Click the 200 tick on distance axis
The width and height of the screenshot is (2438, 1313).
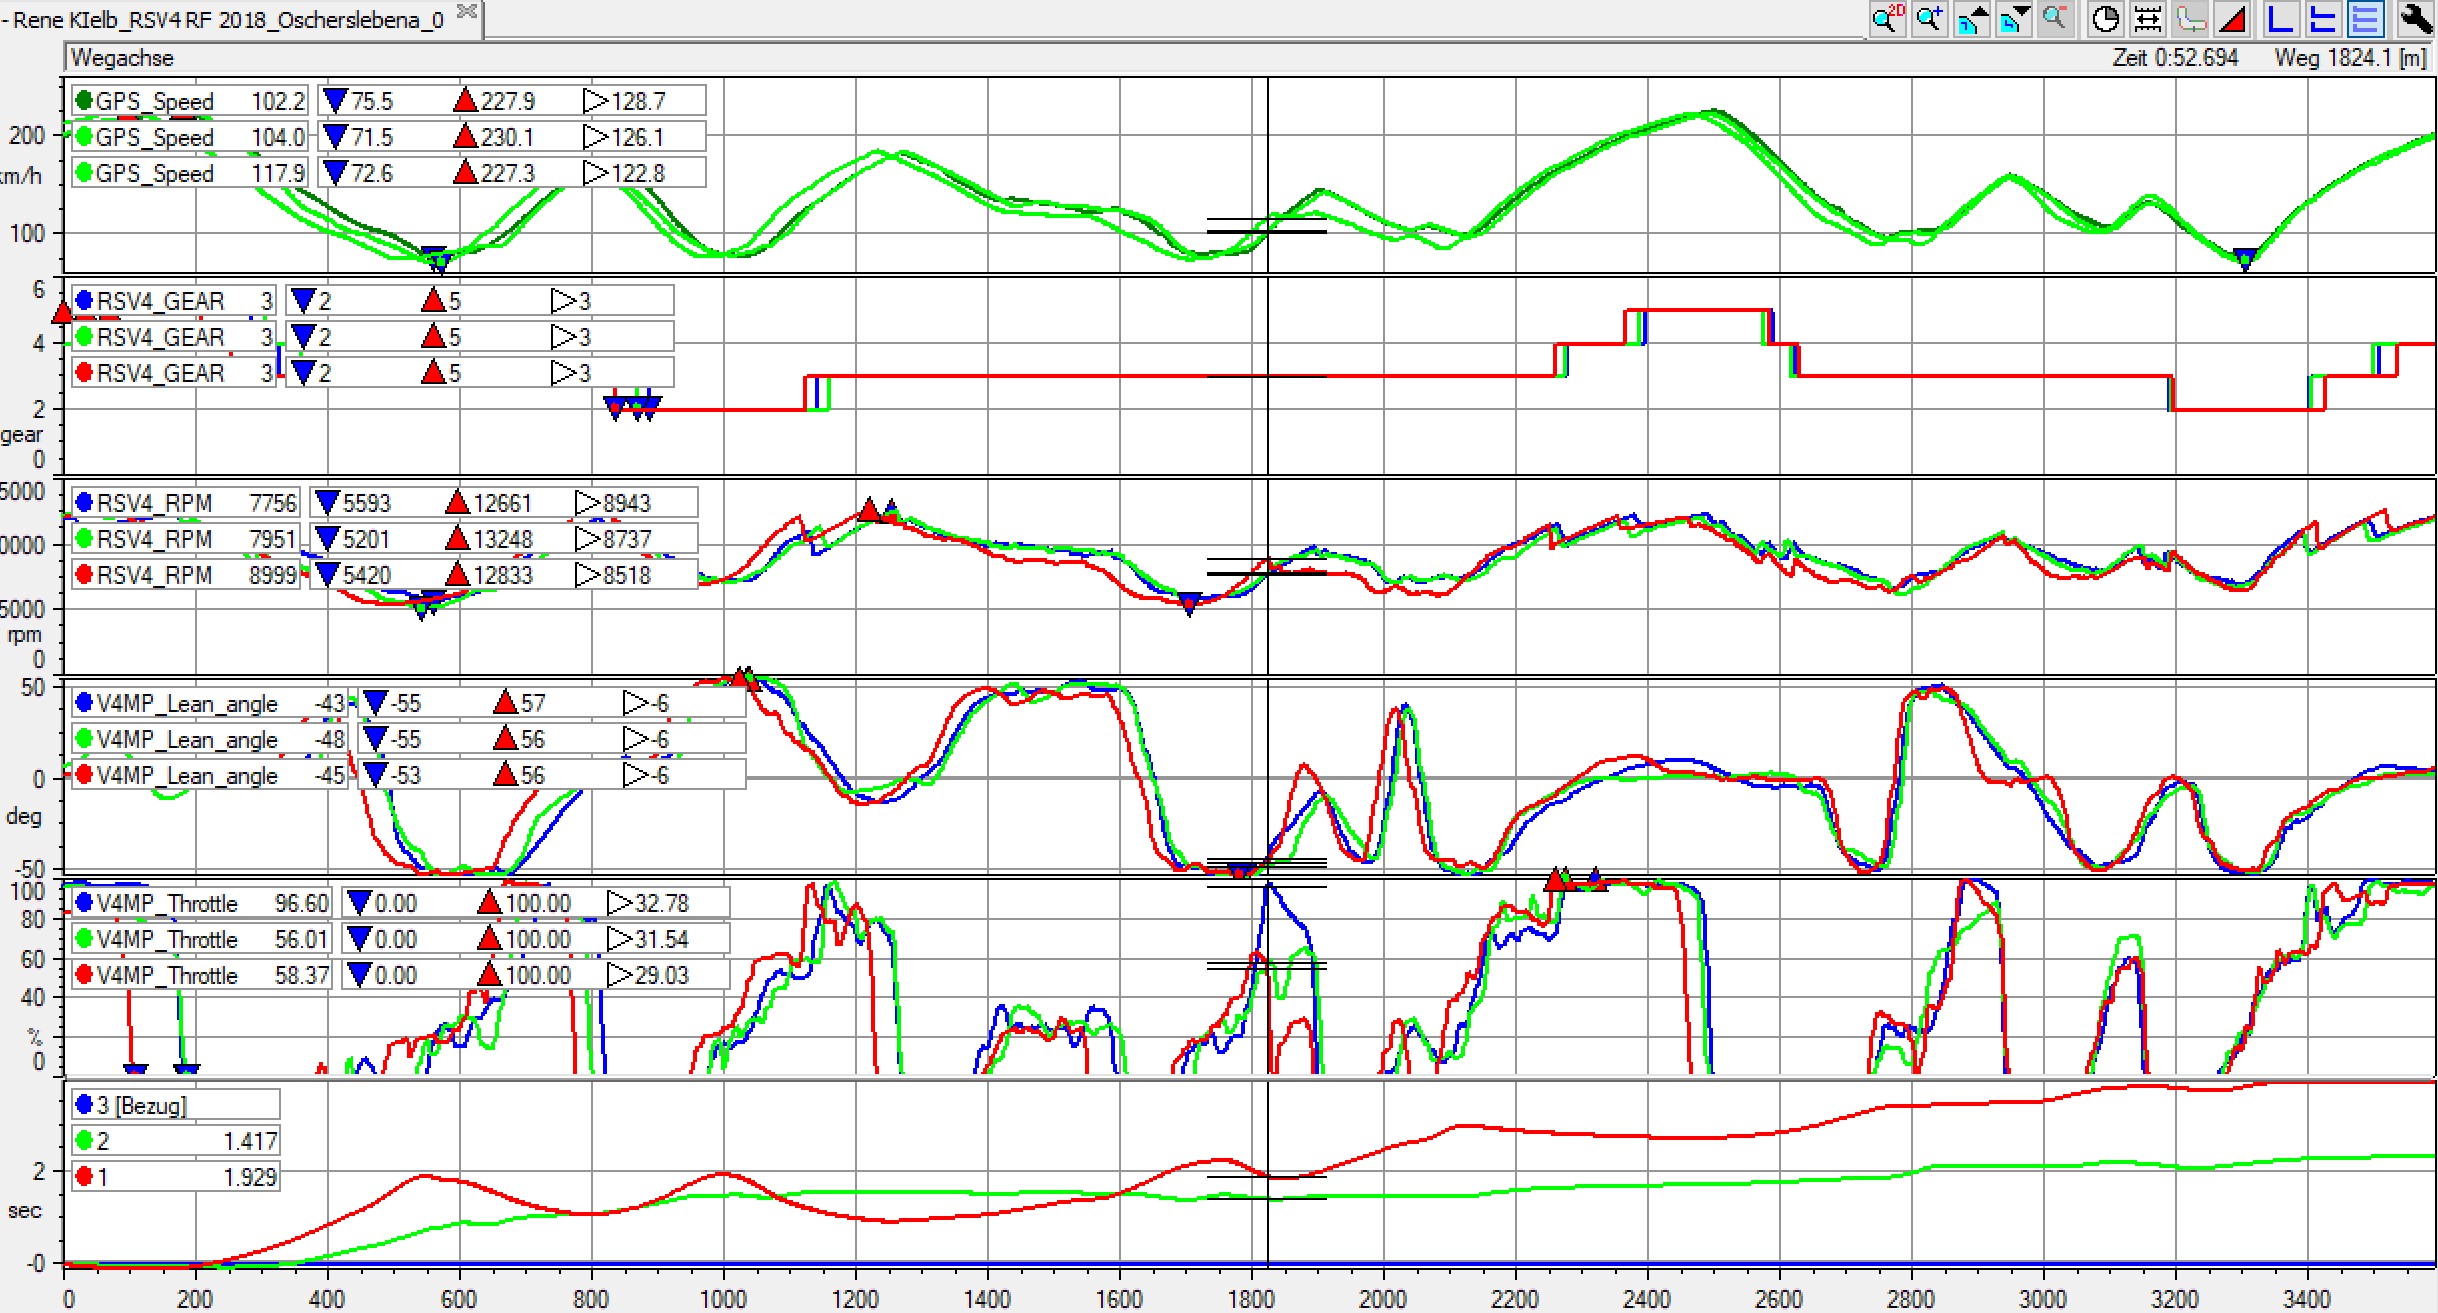pyautogui.click(x=195, y=1298)
